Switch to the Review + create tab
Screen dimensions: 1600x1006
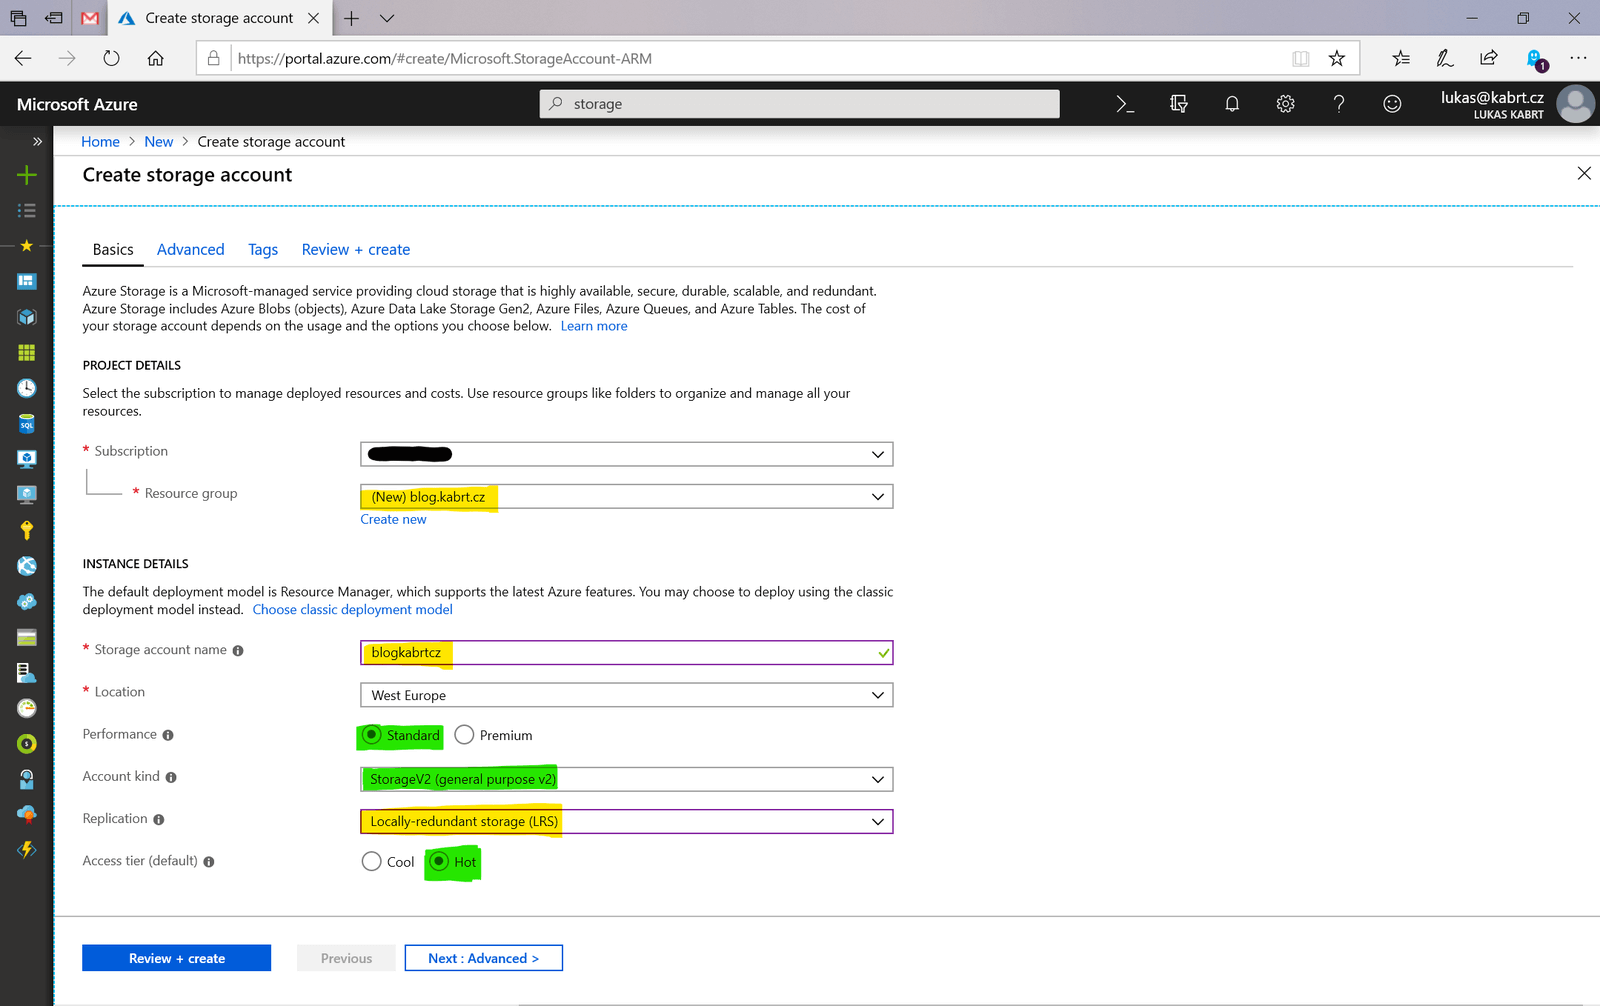coord(356,250)
